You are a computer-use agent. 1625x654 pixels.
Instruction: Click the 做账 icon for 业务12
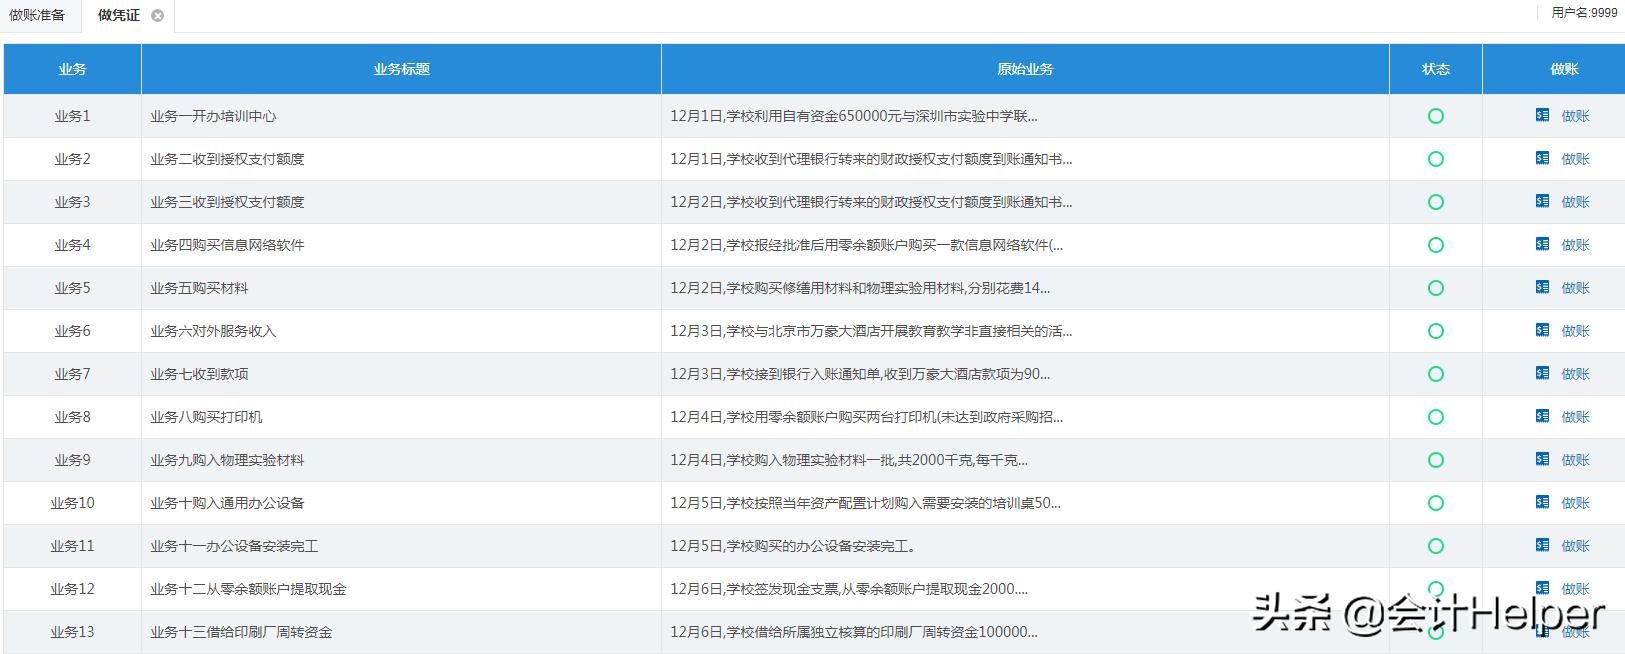[1542, 588]
